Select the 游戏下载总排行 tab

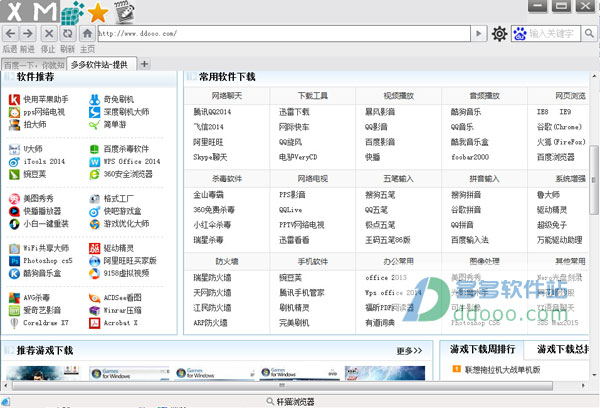(x=562, y=349)
